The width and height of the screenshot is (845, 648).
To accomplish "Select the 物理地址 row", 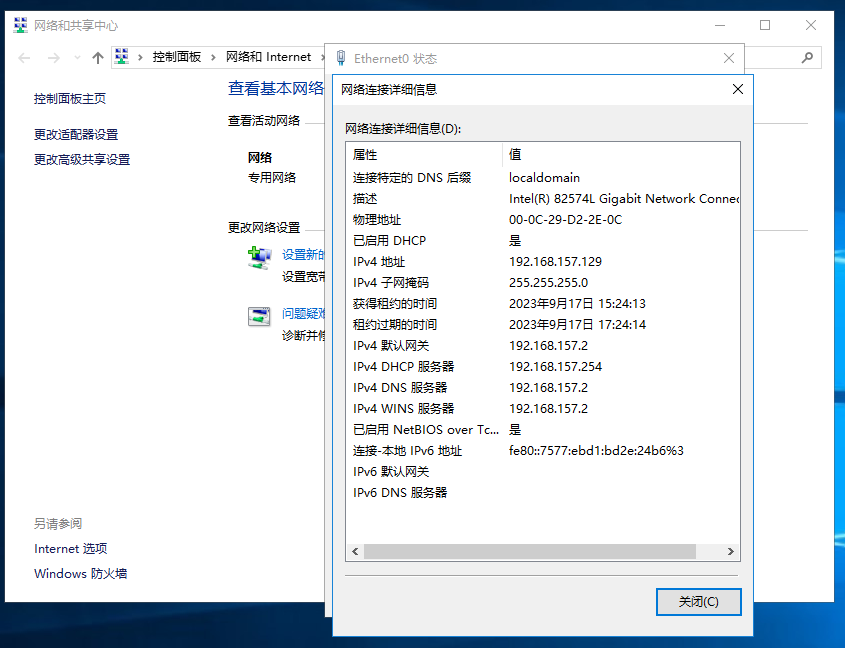I will pos(543,219).
